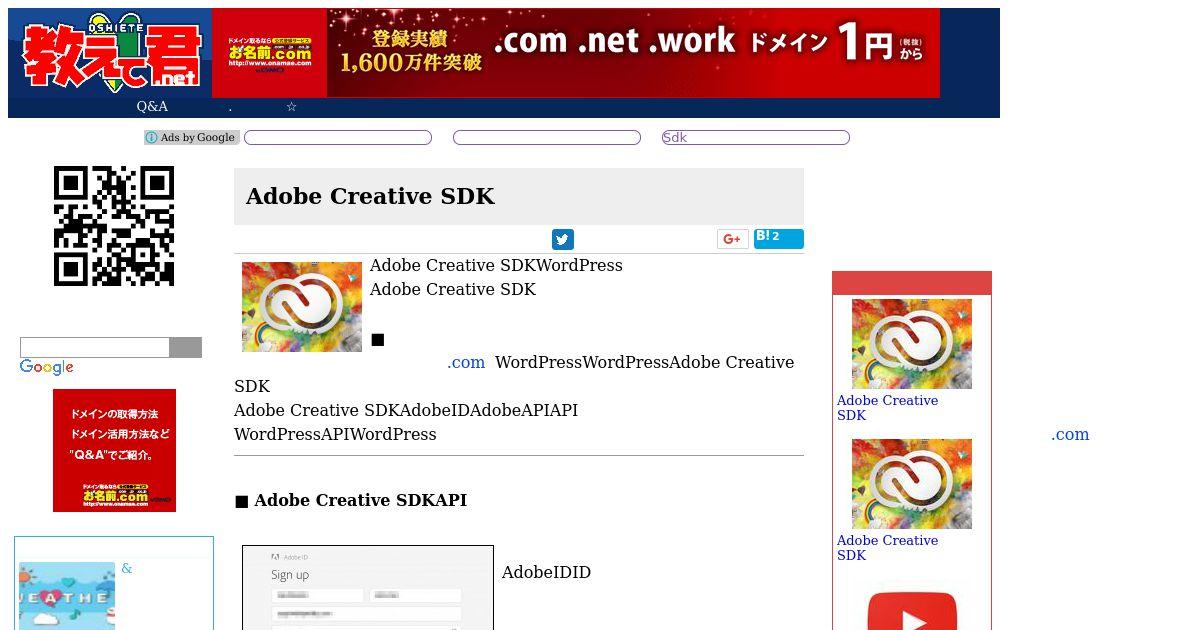Click the Creative Cloud article thumbnail
The image size is (1200, 630).
coord(302,307)
